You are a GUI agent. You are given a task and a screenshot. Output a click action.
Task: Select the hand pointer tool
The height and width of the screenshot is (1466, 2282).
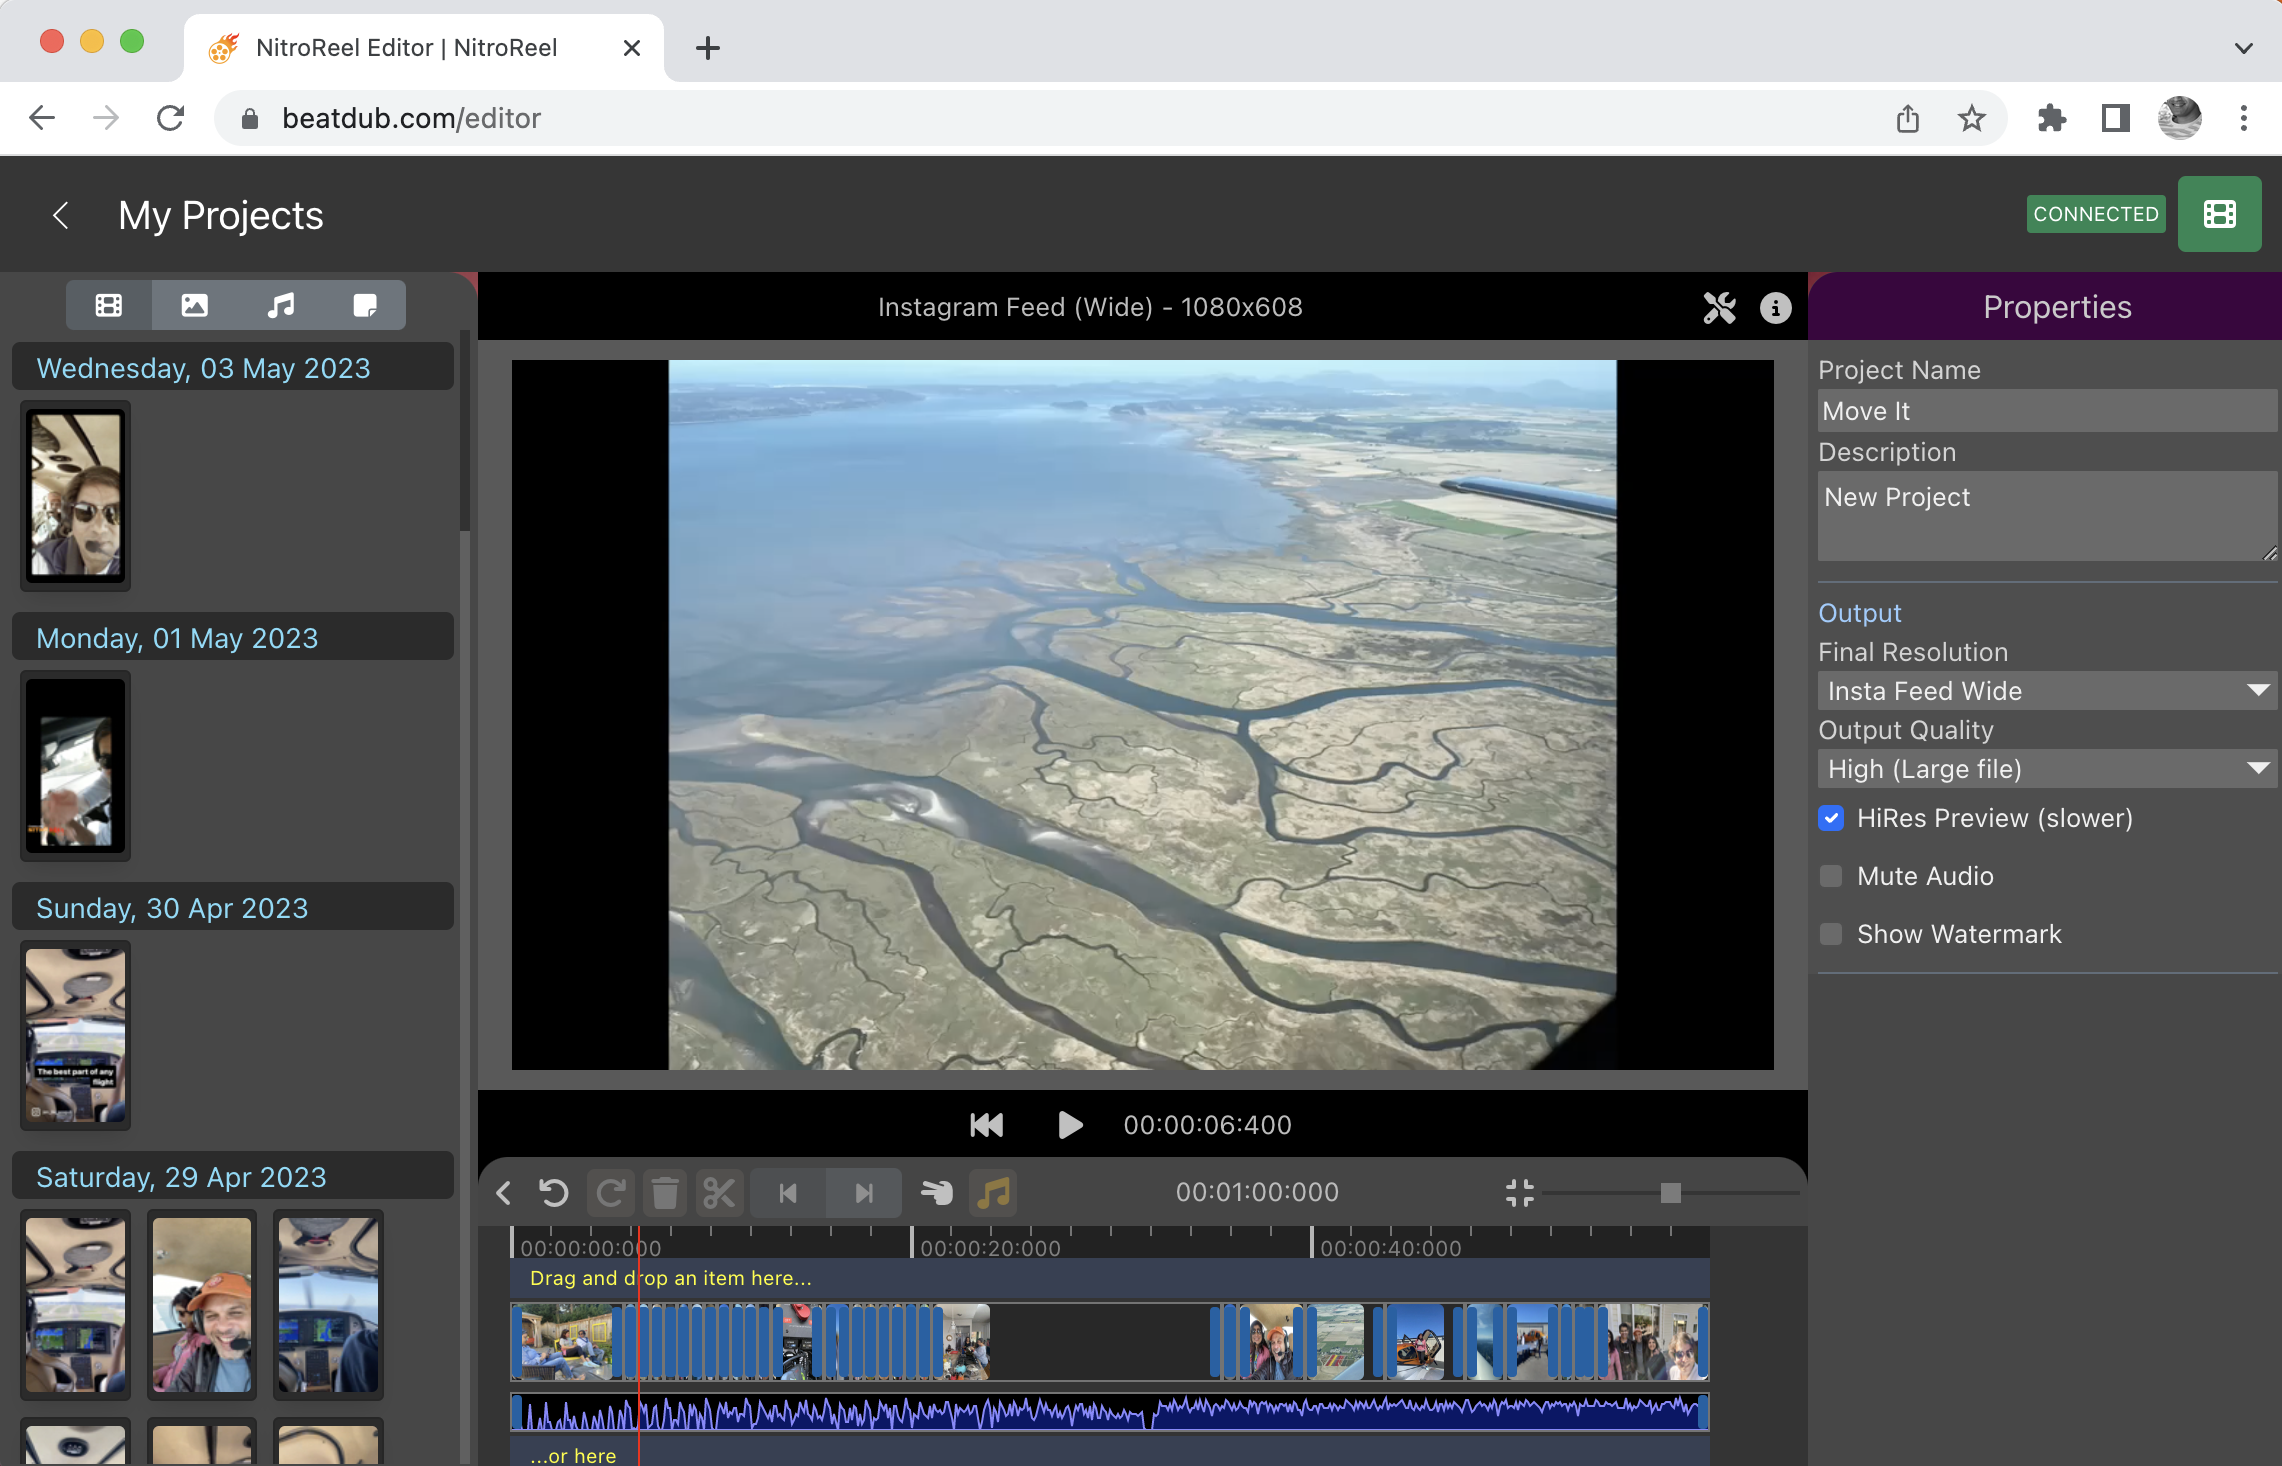click(x=937, y=1193)
